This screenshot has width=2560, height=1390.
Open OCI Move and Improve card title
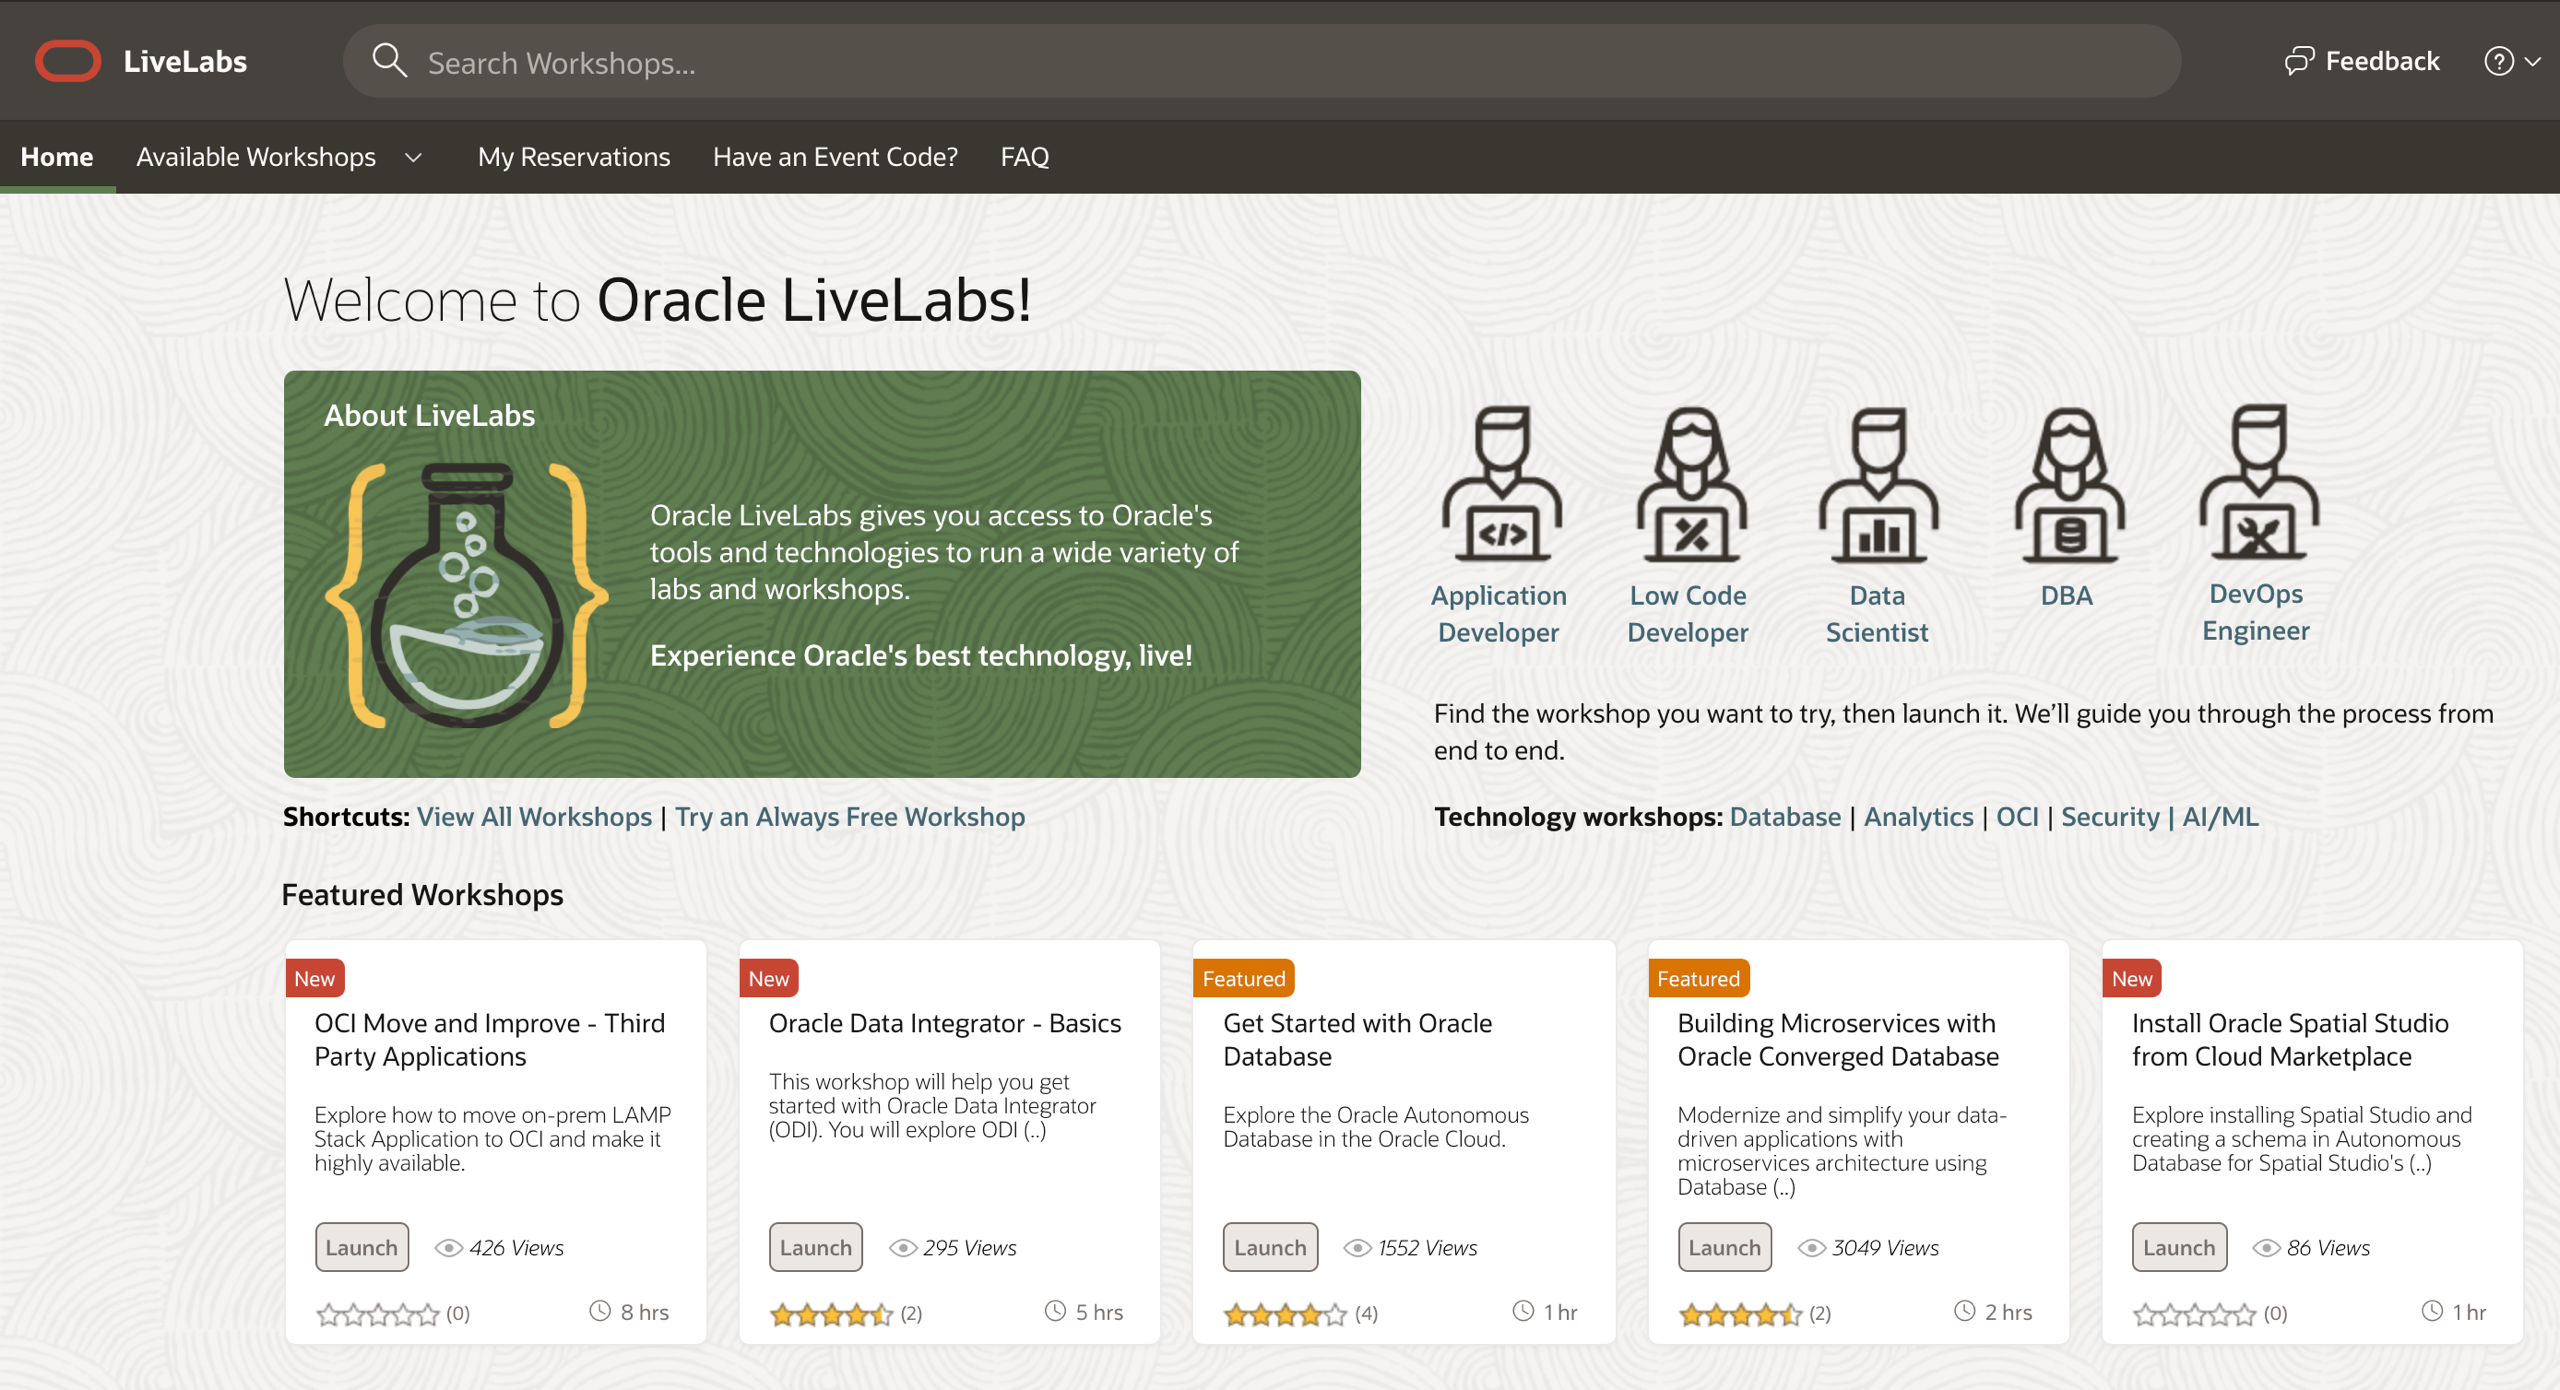489,1039
